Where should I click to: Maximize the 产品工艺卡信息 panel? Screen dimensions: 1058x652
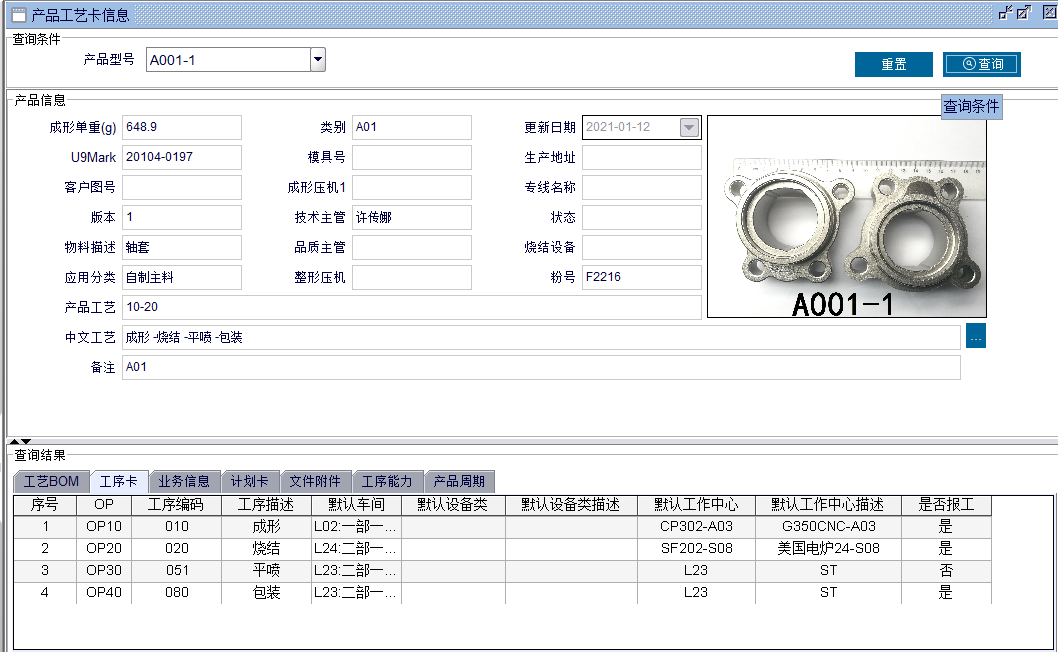(x=1023, y=13)
